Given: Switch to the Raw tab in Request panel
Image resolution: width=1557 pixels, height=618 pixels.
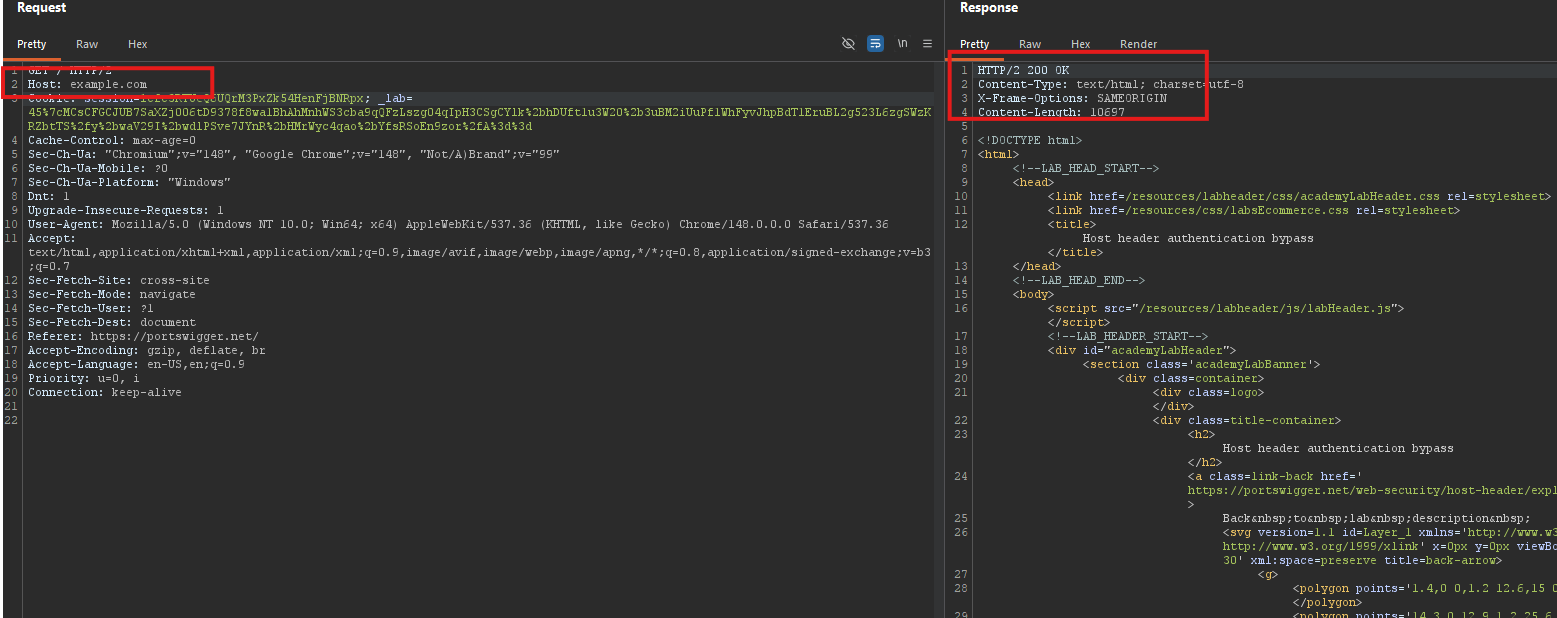Looking at the screenshot, I should [x=87, y=44].
